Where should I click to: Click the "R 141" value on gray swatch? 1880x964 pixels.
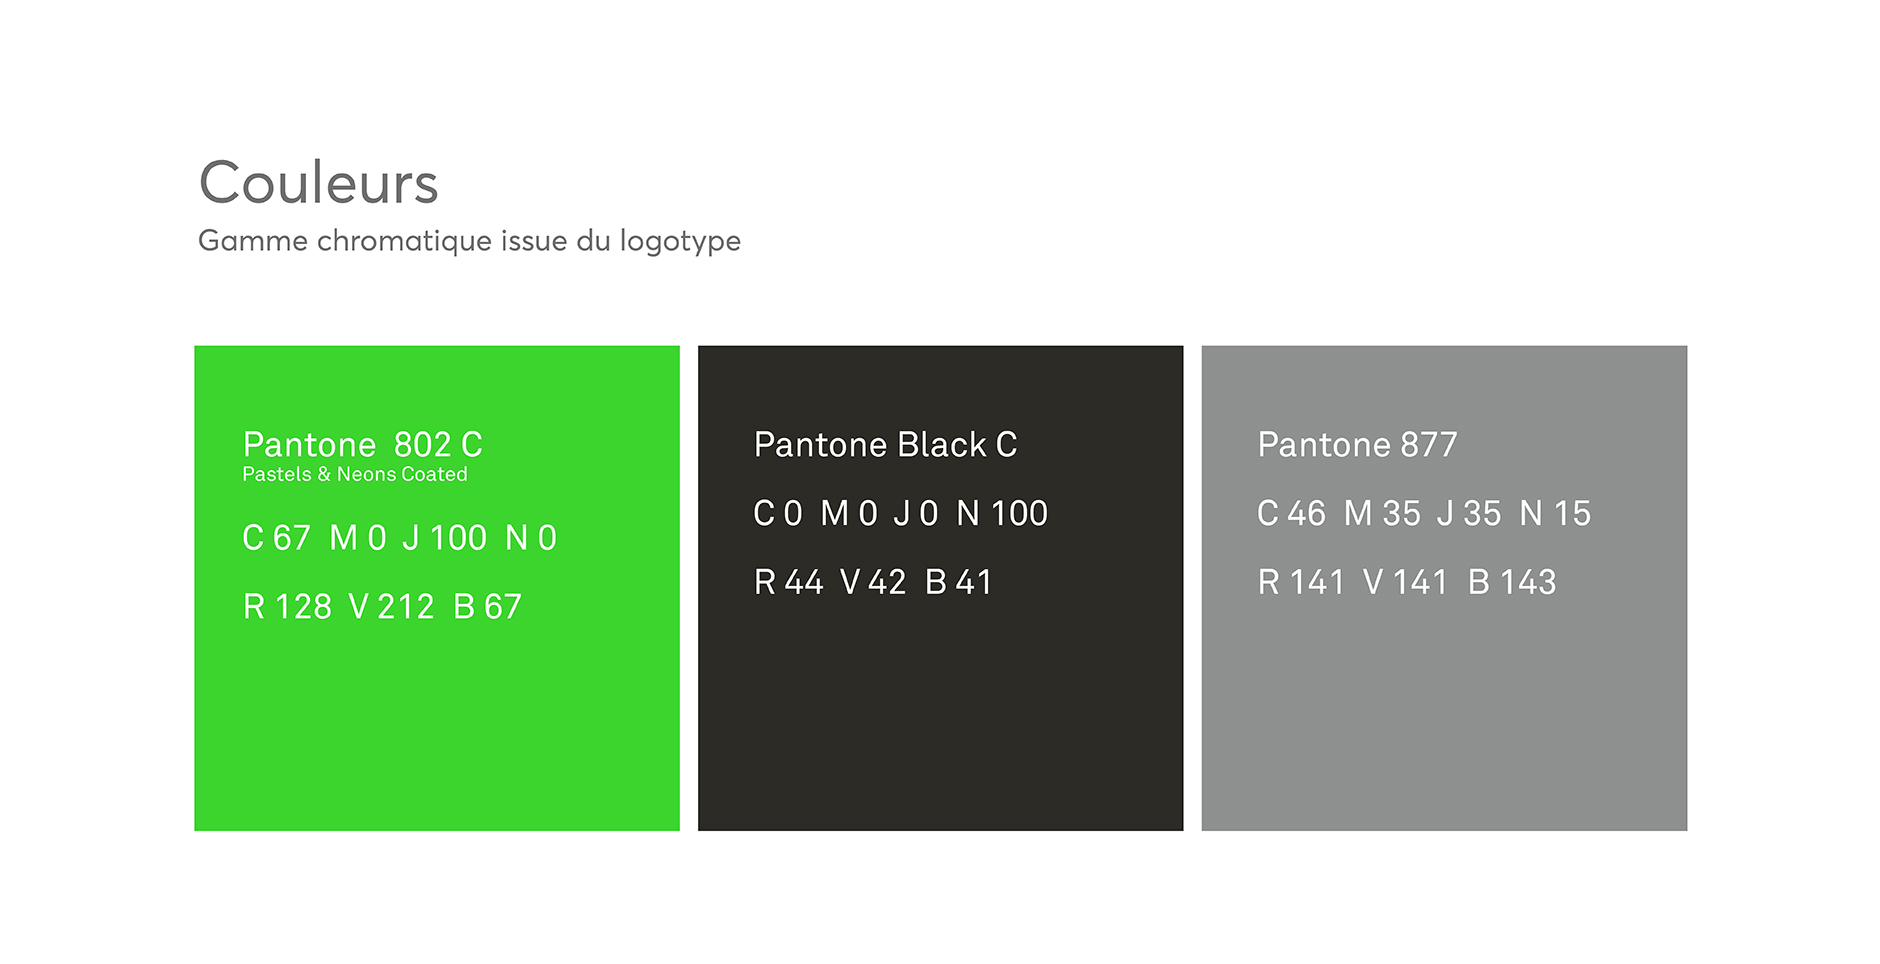click(x=1301, y=582)
